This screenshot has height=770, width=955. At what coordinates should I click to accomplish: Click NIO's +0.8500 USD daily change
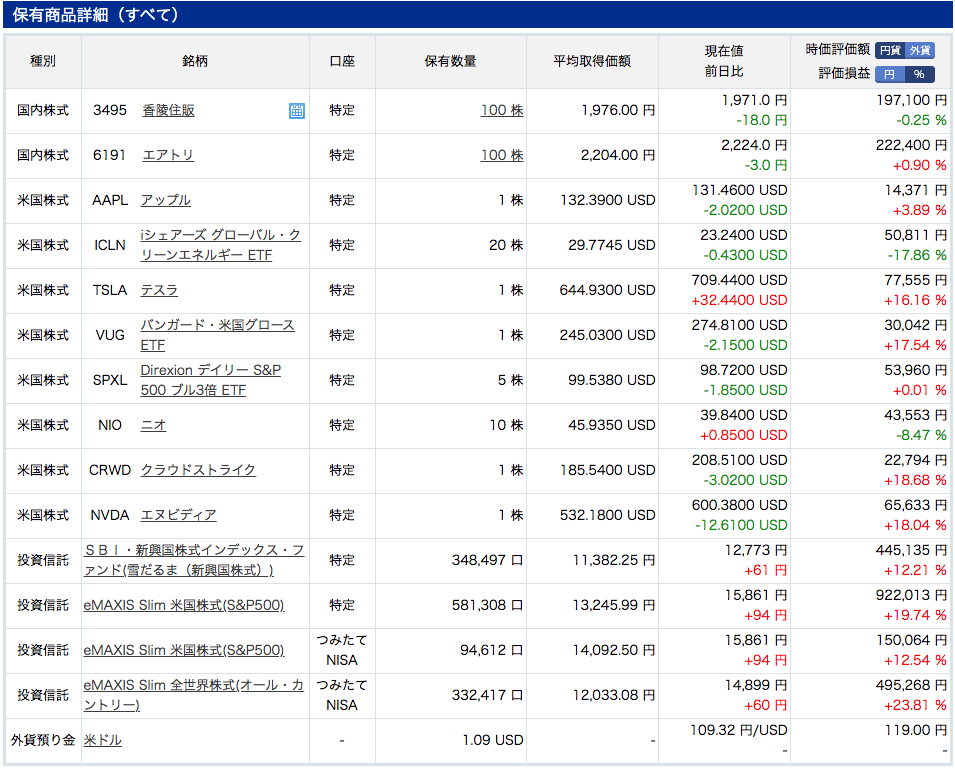[744, 436]
